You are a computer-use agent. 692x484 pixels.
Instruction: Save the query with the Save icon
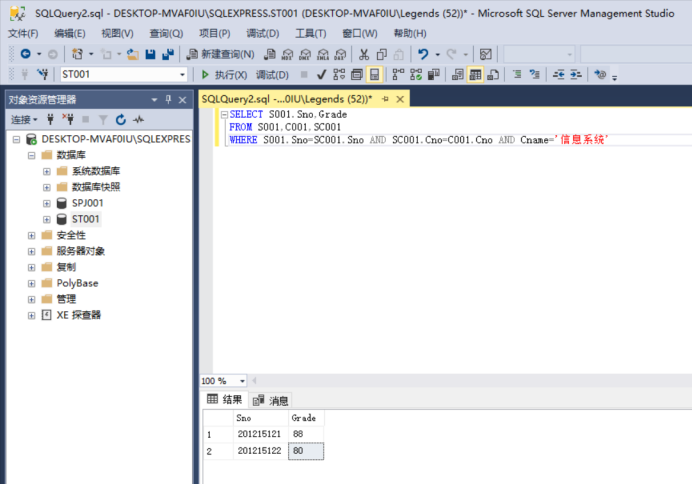pos(150,54)
